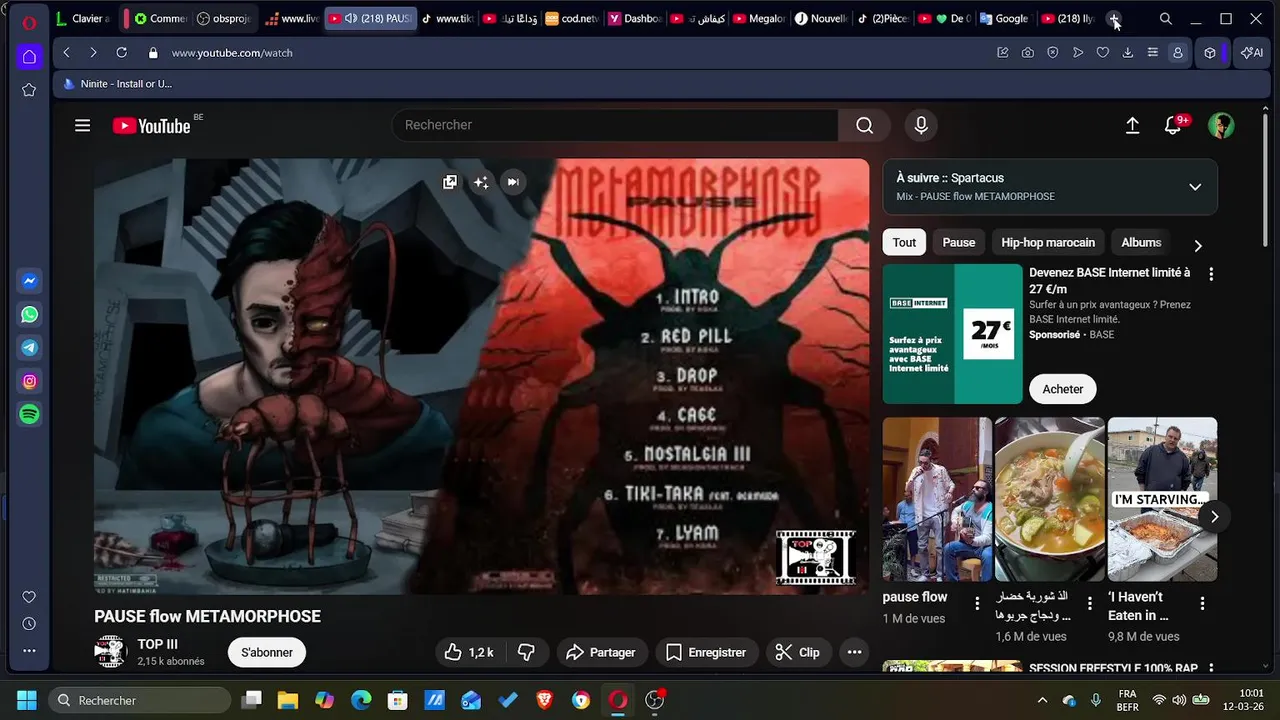
Task: Open Opera downloads icon
Action: [1128, 53]
